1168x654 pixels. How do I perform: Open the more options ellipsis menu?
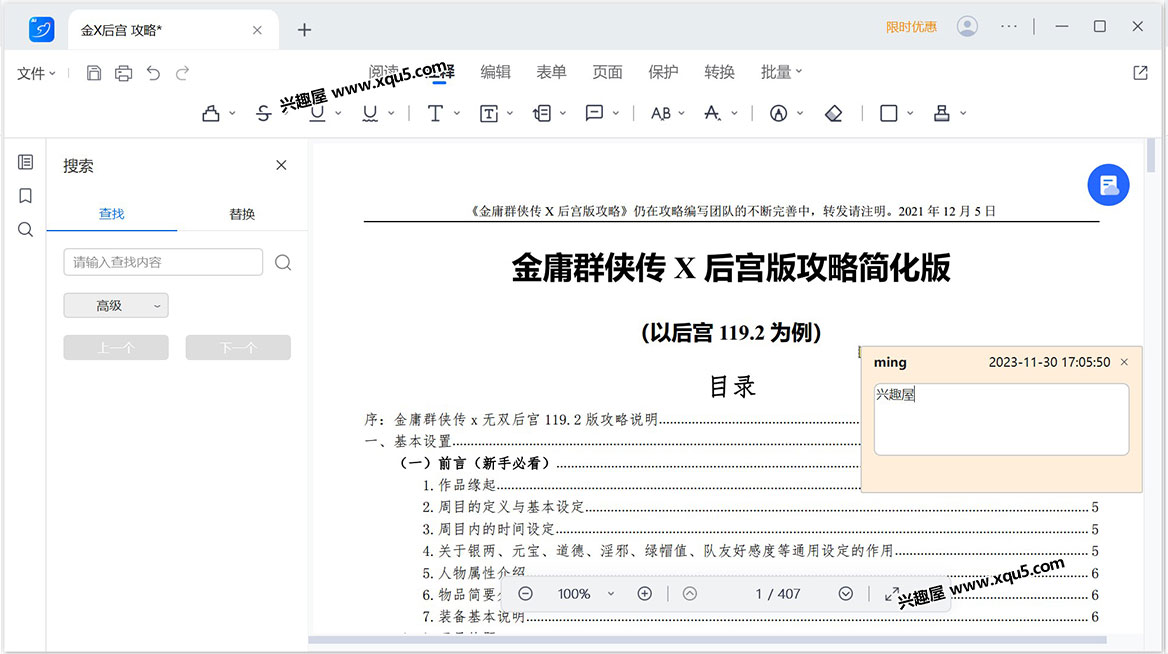click(1009, 26)
